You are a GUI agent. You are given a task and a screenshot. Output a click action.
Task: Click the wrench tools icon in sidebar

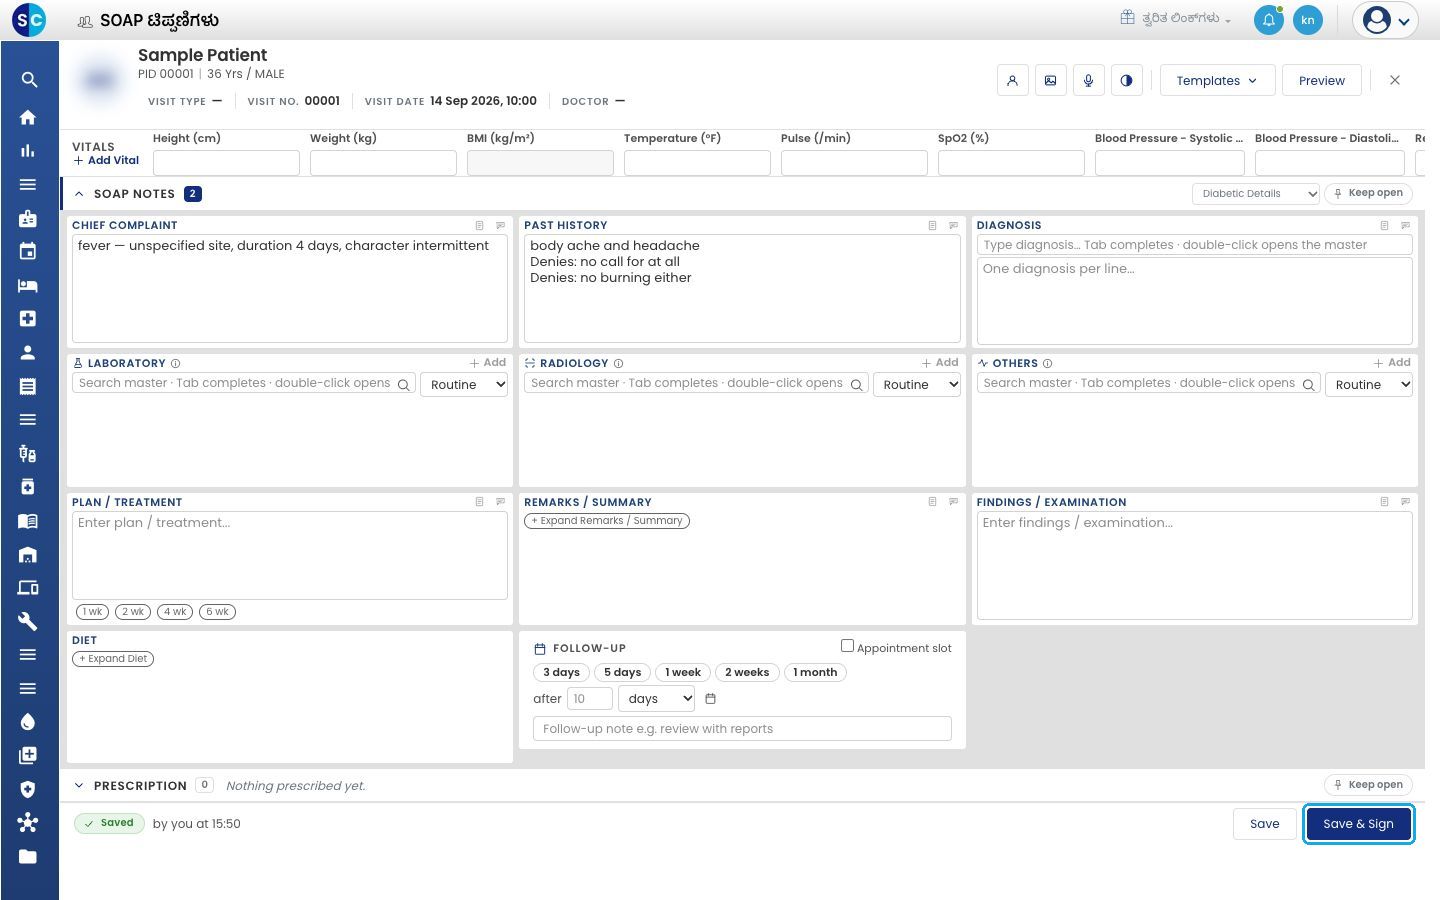pos(28,621)
